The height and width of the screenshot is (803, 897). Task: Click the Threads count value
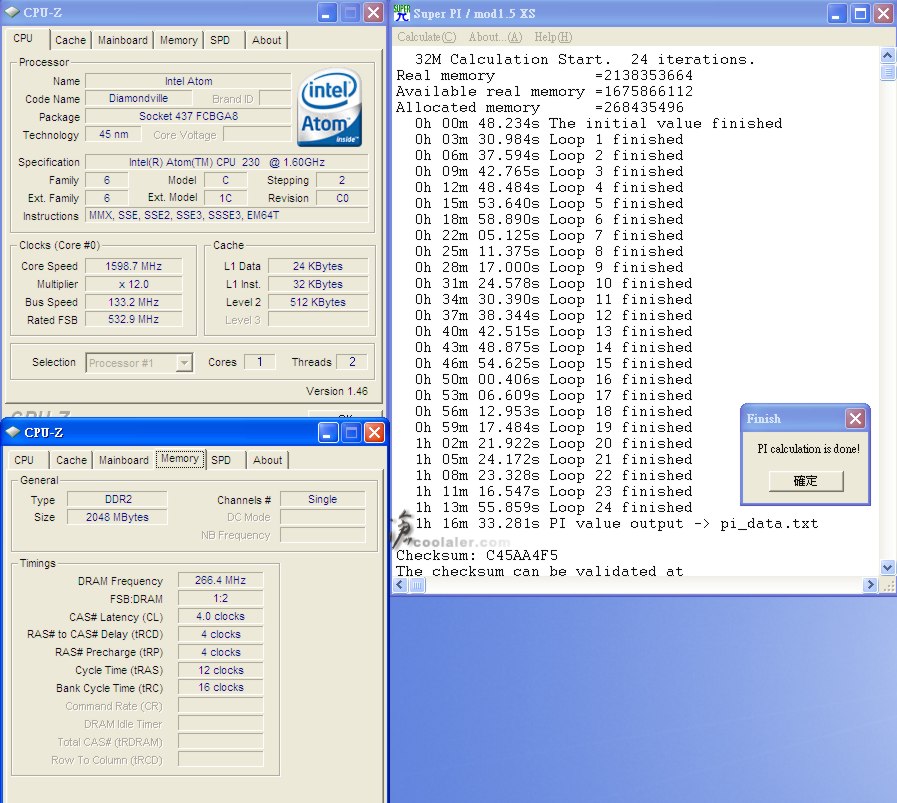352,361
